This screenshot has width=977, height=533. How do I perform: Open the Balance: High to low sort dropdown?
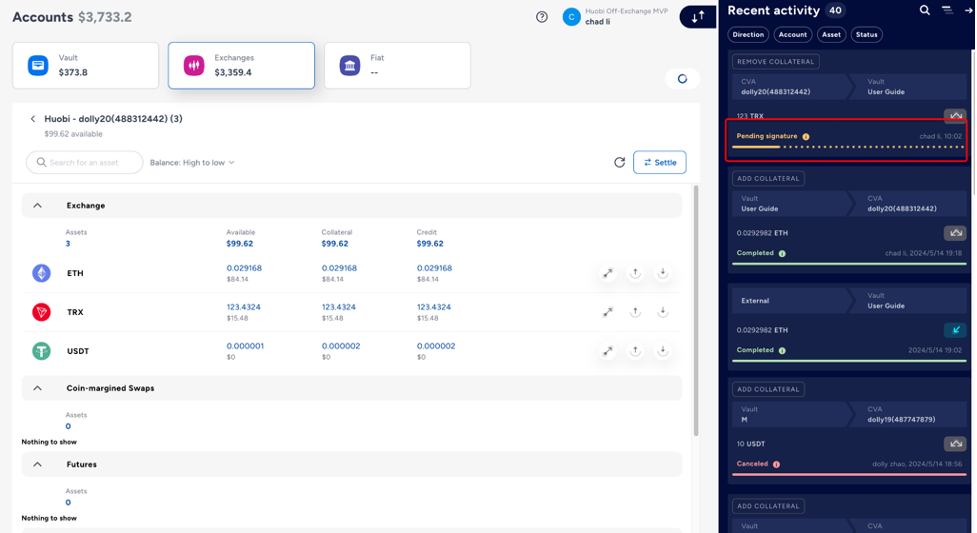(x=192, y=162)
